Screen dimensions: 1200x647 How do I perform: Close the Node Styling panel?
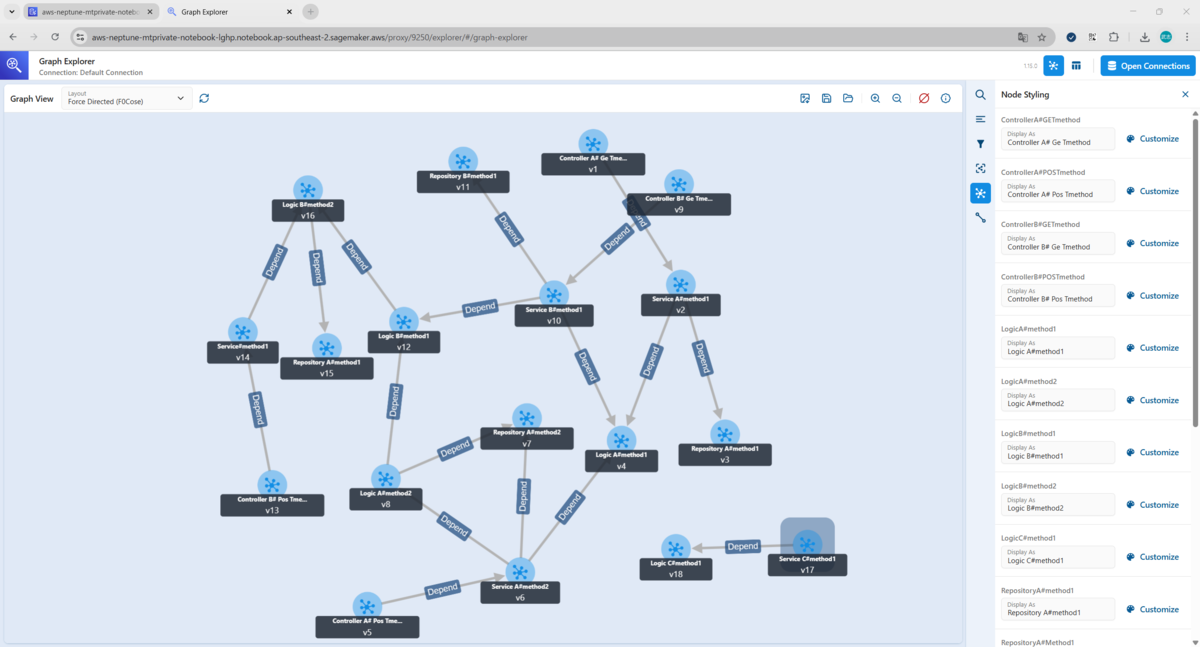click(1185, 94)
